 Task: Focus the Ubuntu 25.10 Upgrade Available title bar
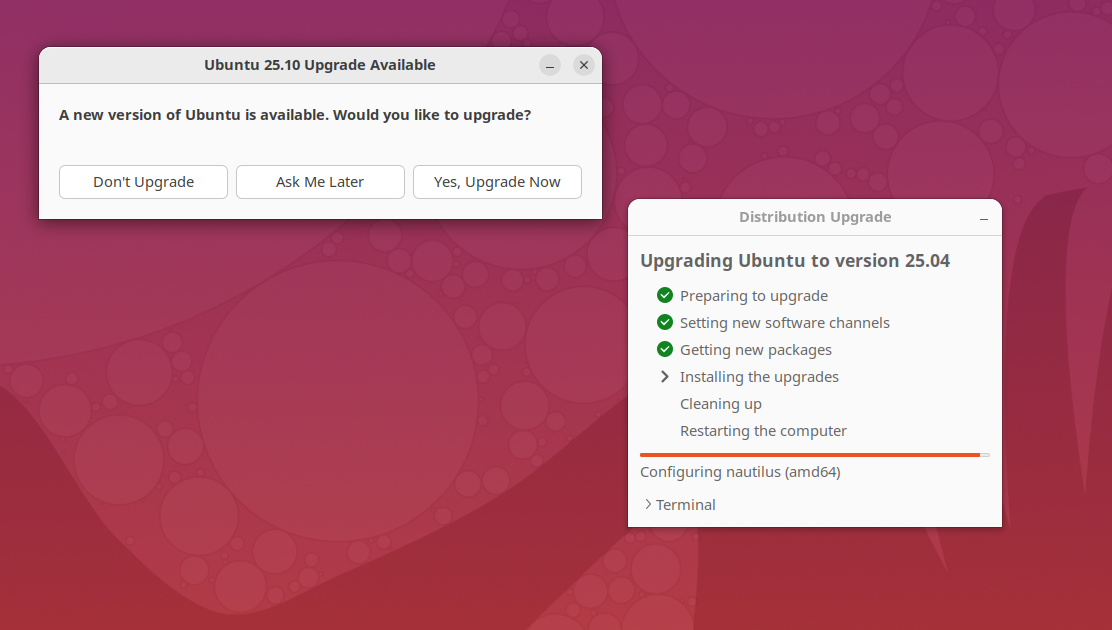(319, 65)
